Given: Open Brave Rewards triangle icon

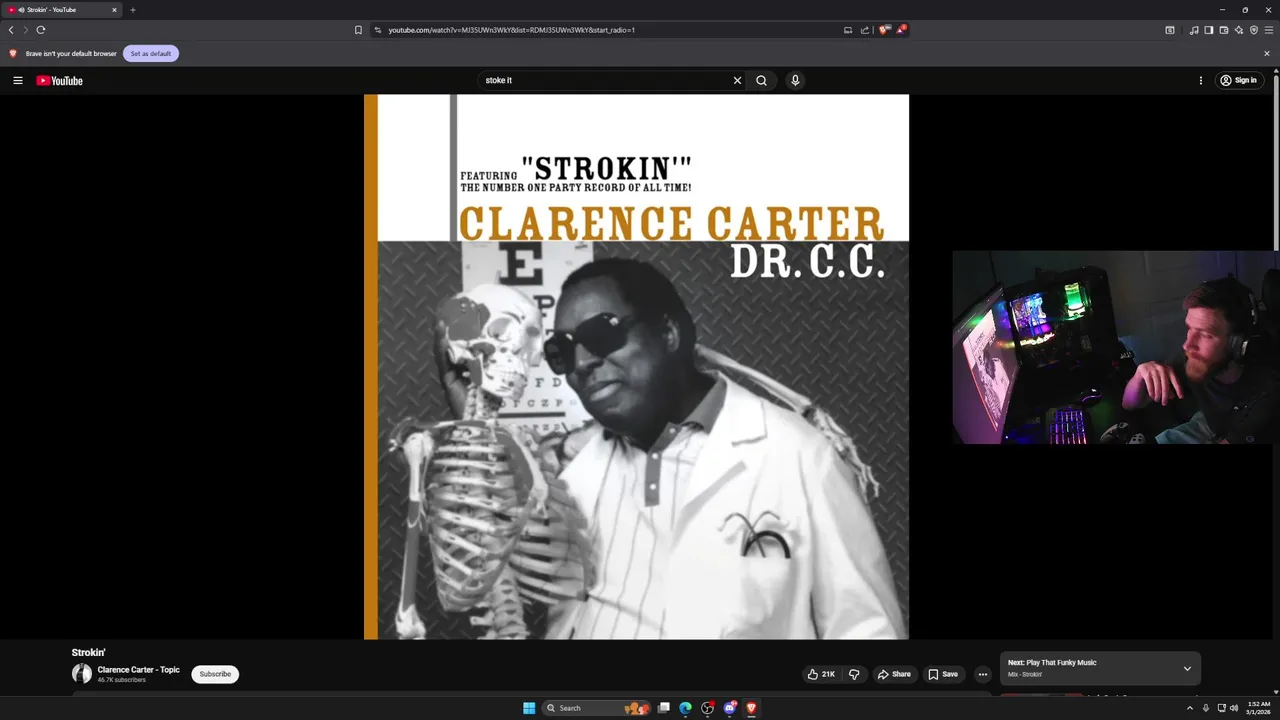Looking at the screenshot, I should (901, 30).
